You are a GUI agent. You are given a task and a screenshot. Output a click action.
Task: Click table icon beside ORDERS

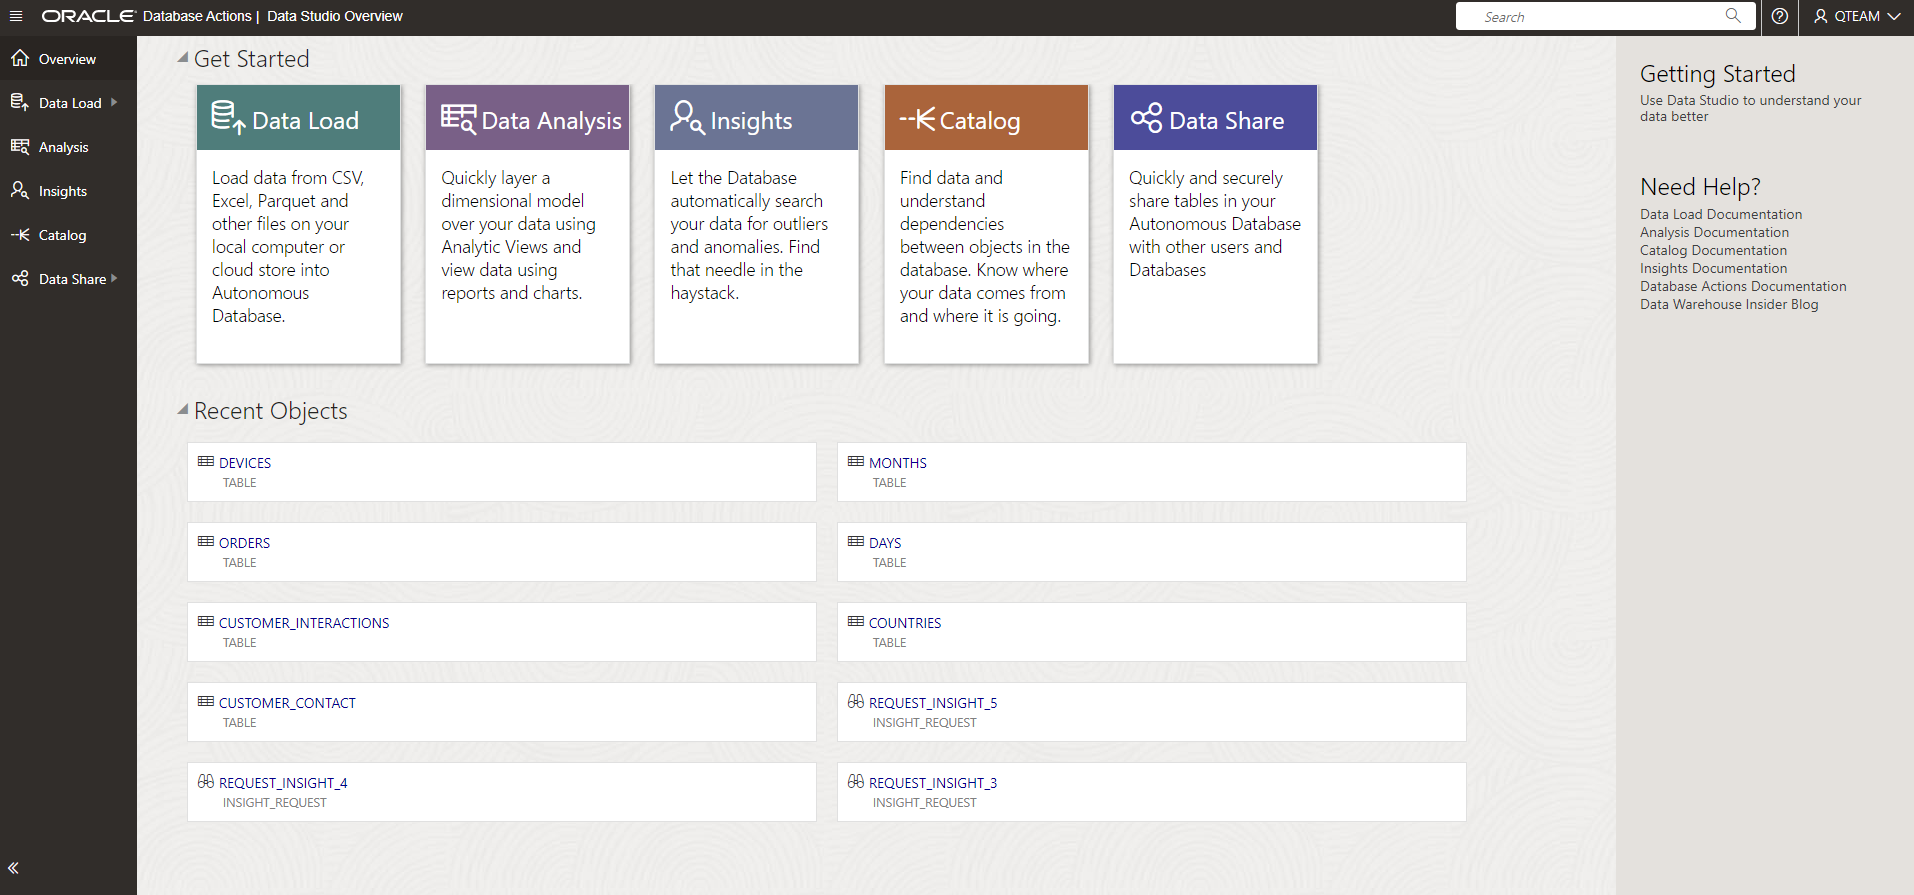[206, 542]
